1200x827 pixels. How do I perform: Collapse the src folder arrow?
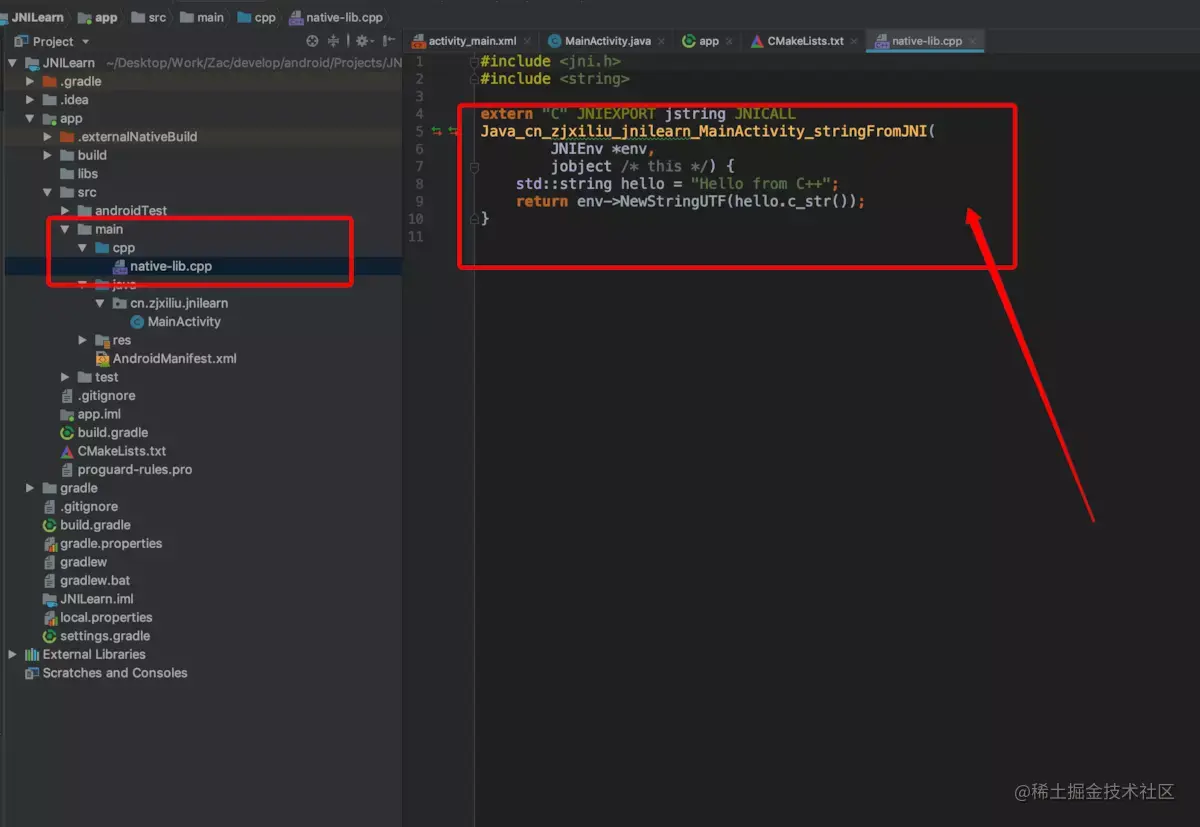point(48,192)
